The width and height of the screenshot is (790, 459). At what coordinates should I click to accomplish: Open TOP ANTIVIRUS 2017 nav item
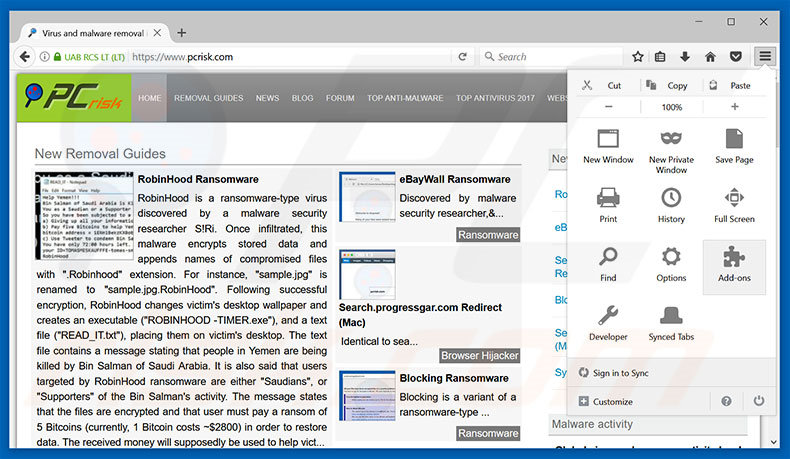(x=495, y=98)
